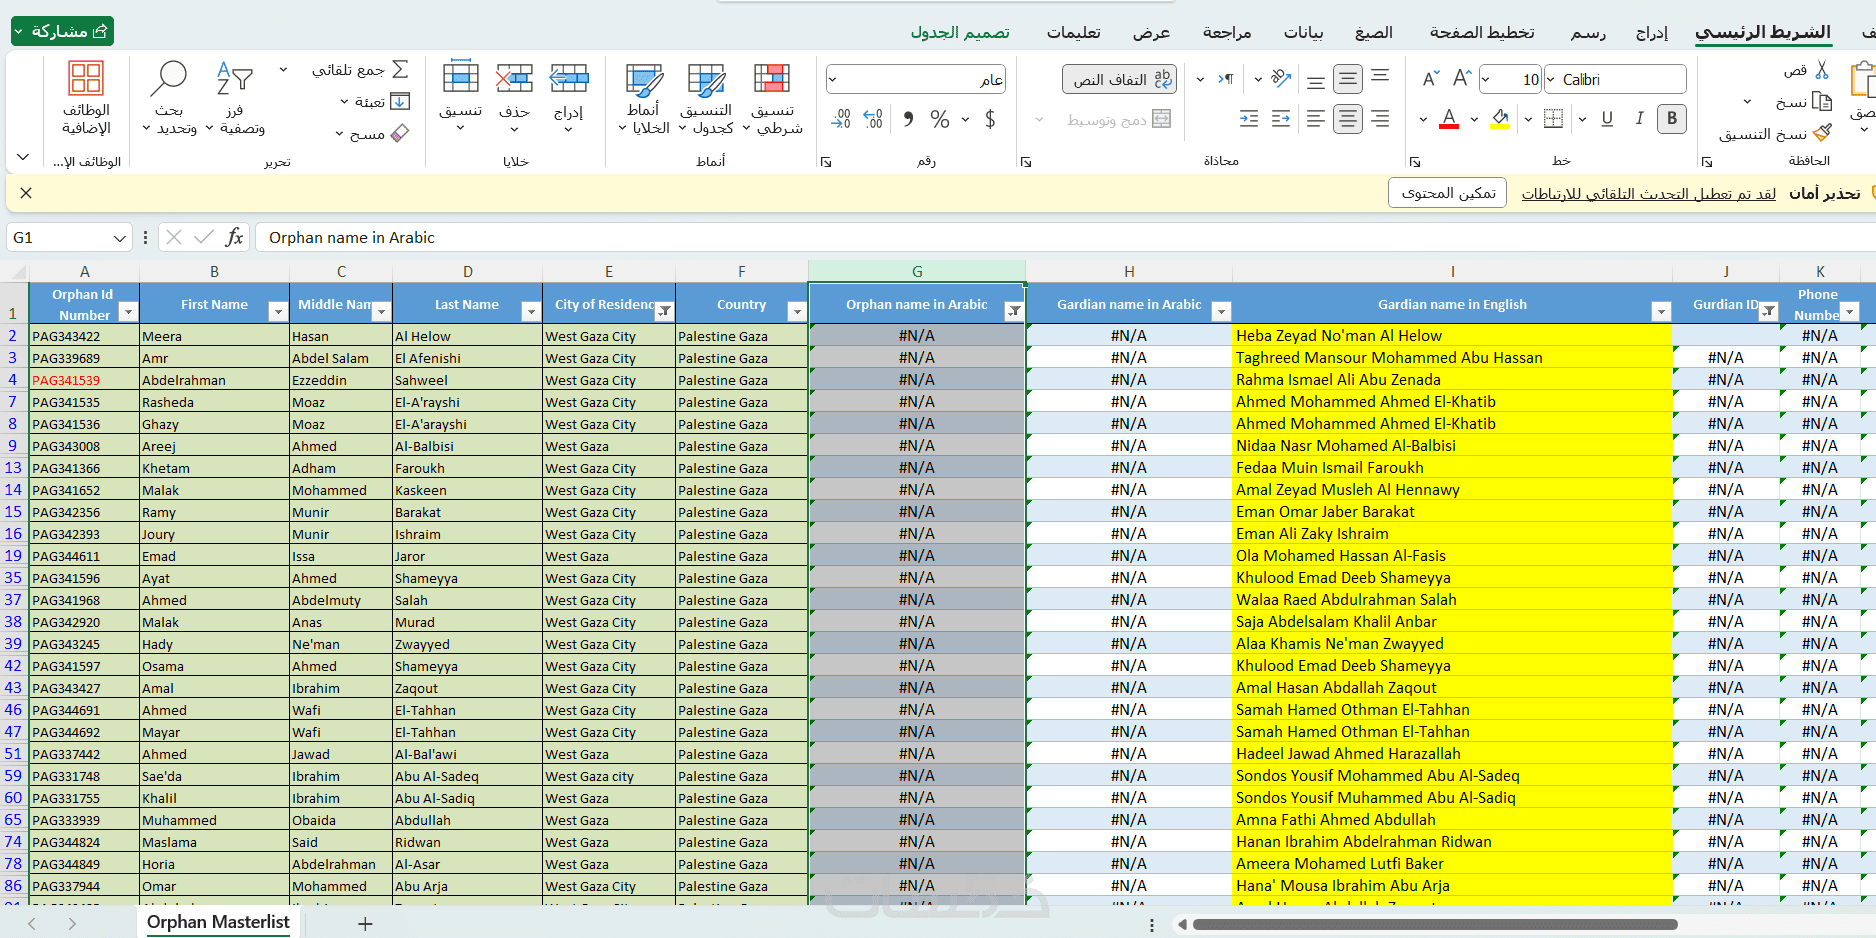Click the Insert Function fx icon
The height and width of the screenshot is (938, 1876).
coord(234,237)
